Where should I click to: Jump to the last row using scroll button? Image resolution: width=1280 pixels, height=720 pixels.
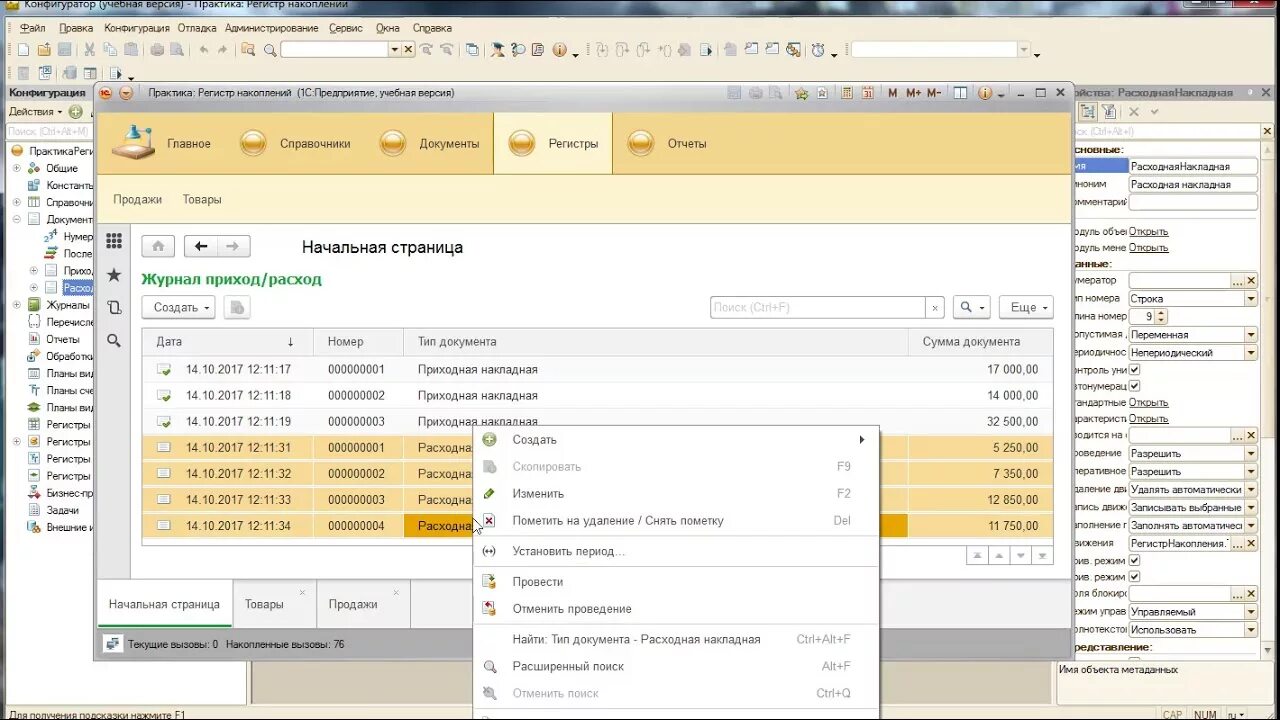pyautogui.click(x=1043, y=555)
